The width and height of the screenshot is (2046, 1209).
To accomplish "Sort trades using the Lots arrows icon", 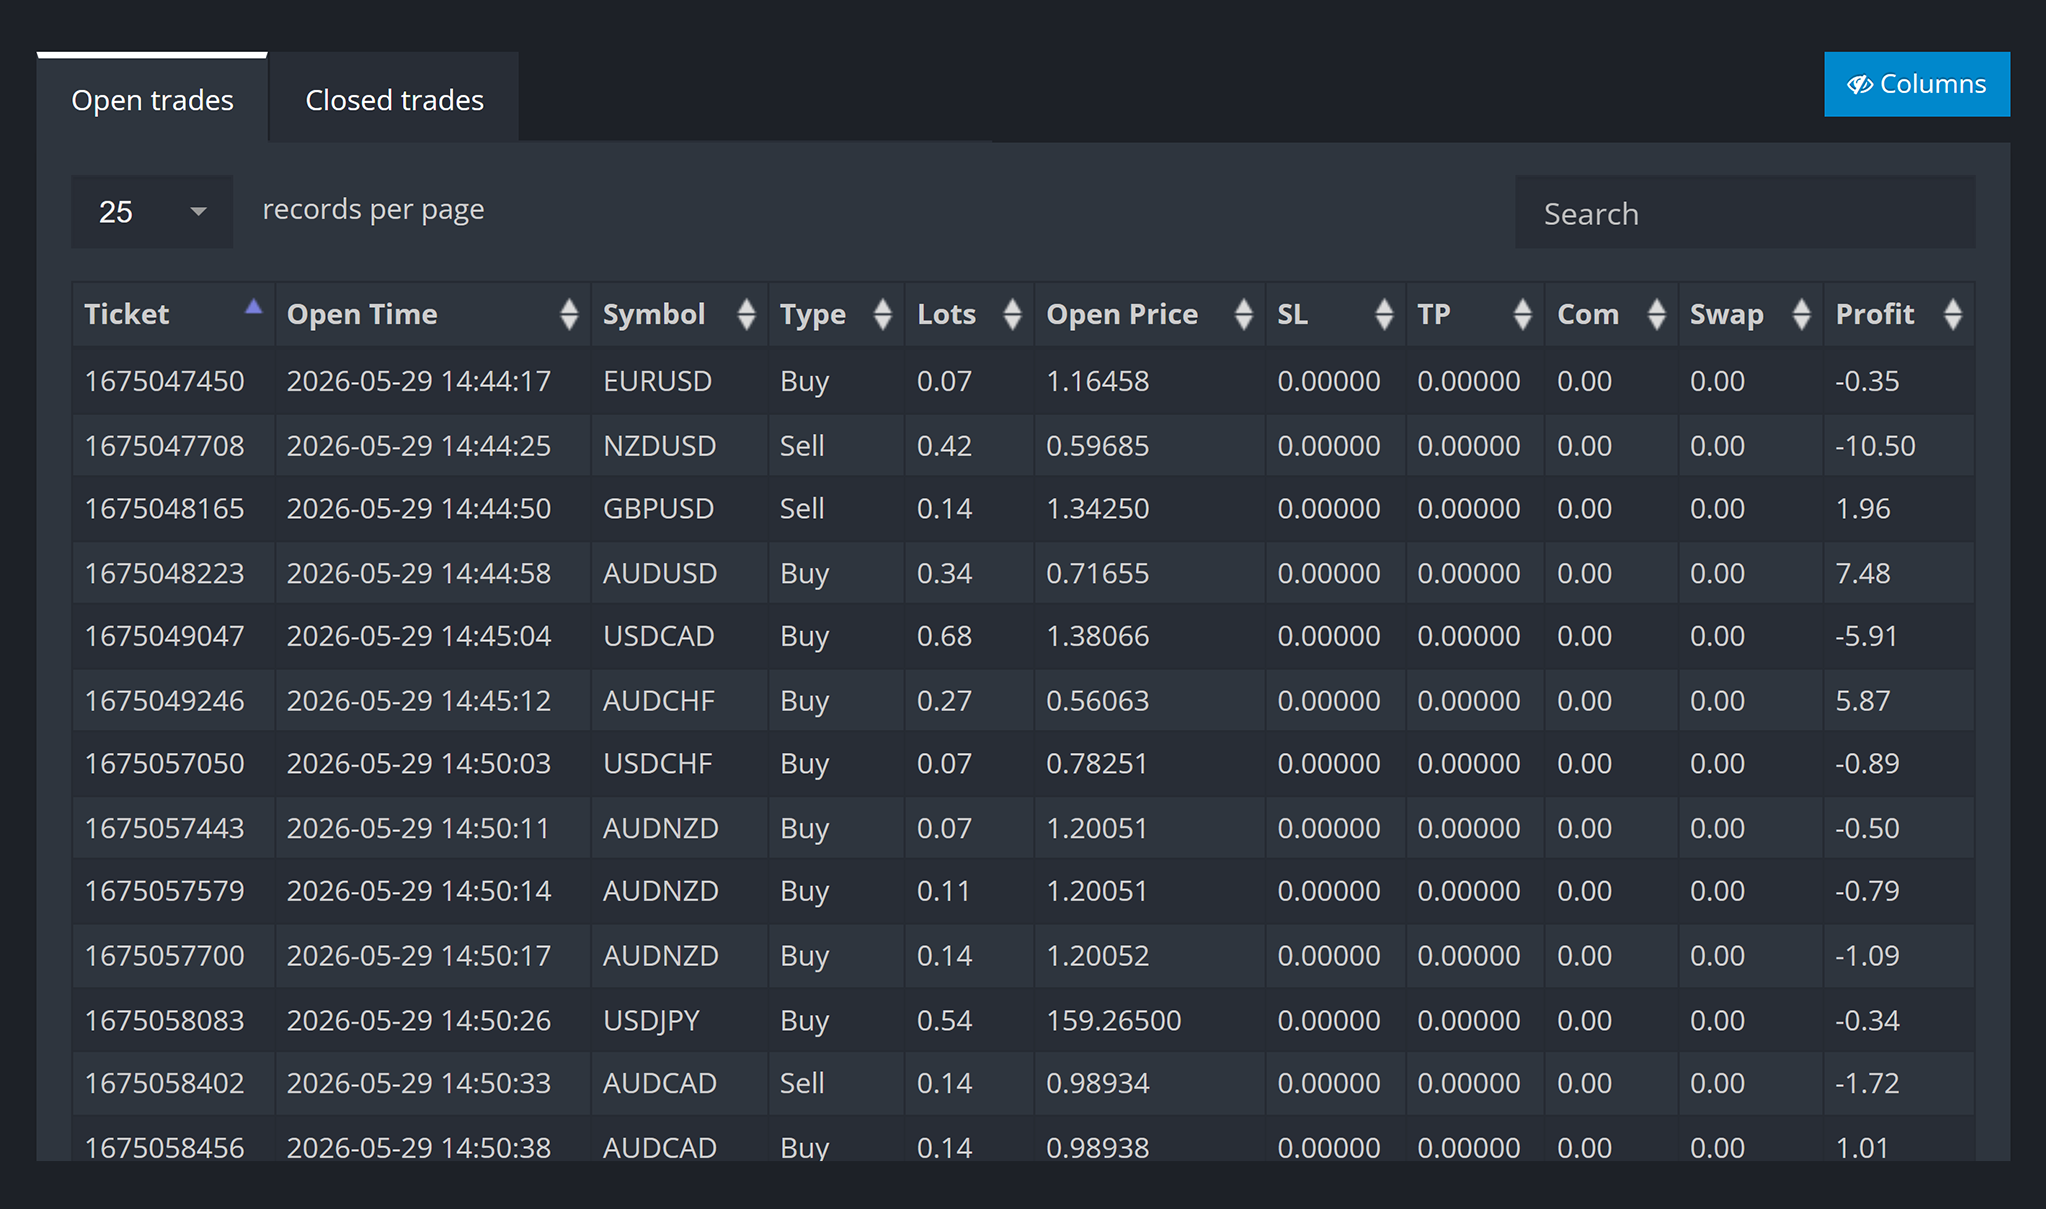I will coord(1012,314).
